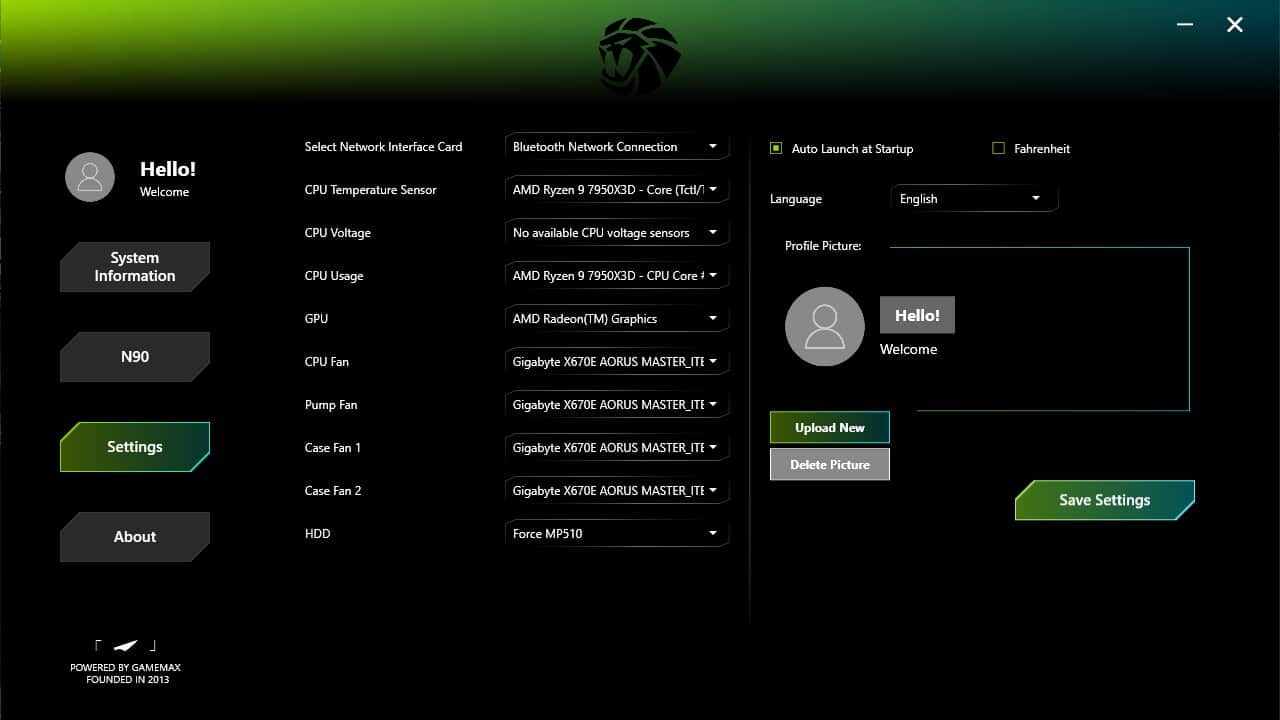Minimize the application window

point(1185,25)
